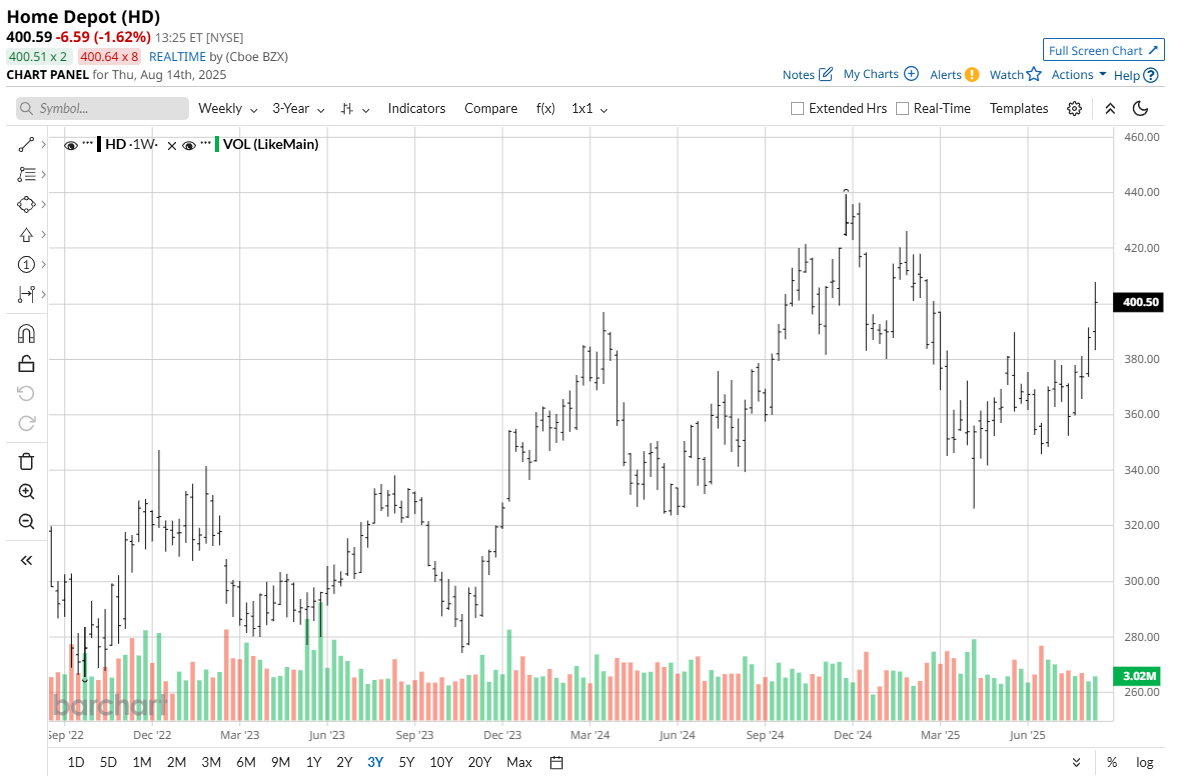Screen dimensions: 1187x782
Task: Expand the shapes tool submenu chevron
Action: 44,204
